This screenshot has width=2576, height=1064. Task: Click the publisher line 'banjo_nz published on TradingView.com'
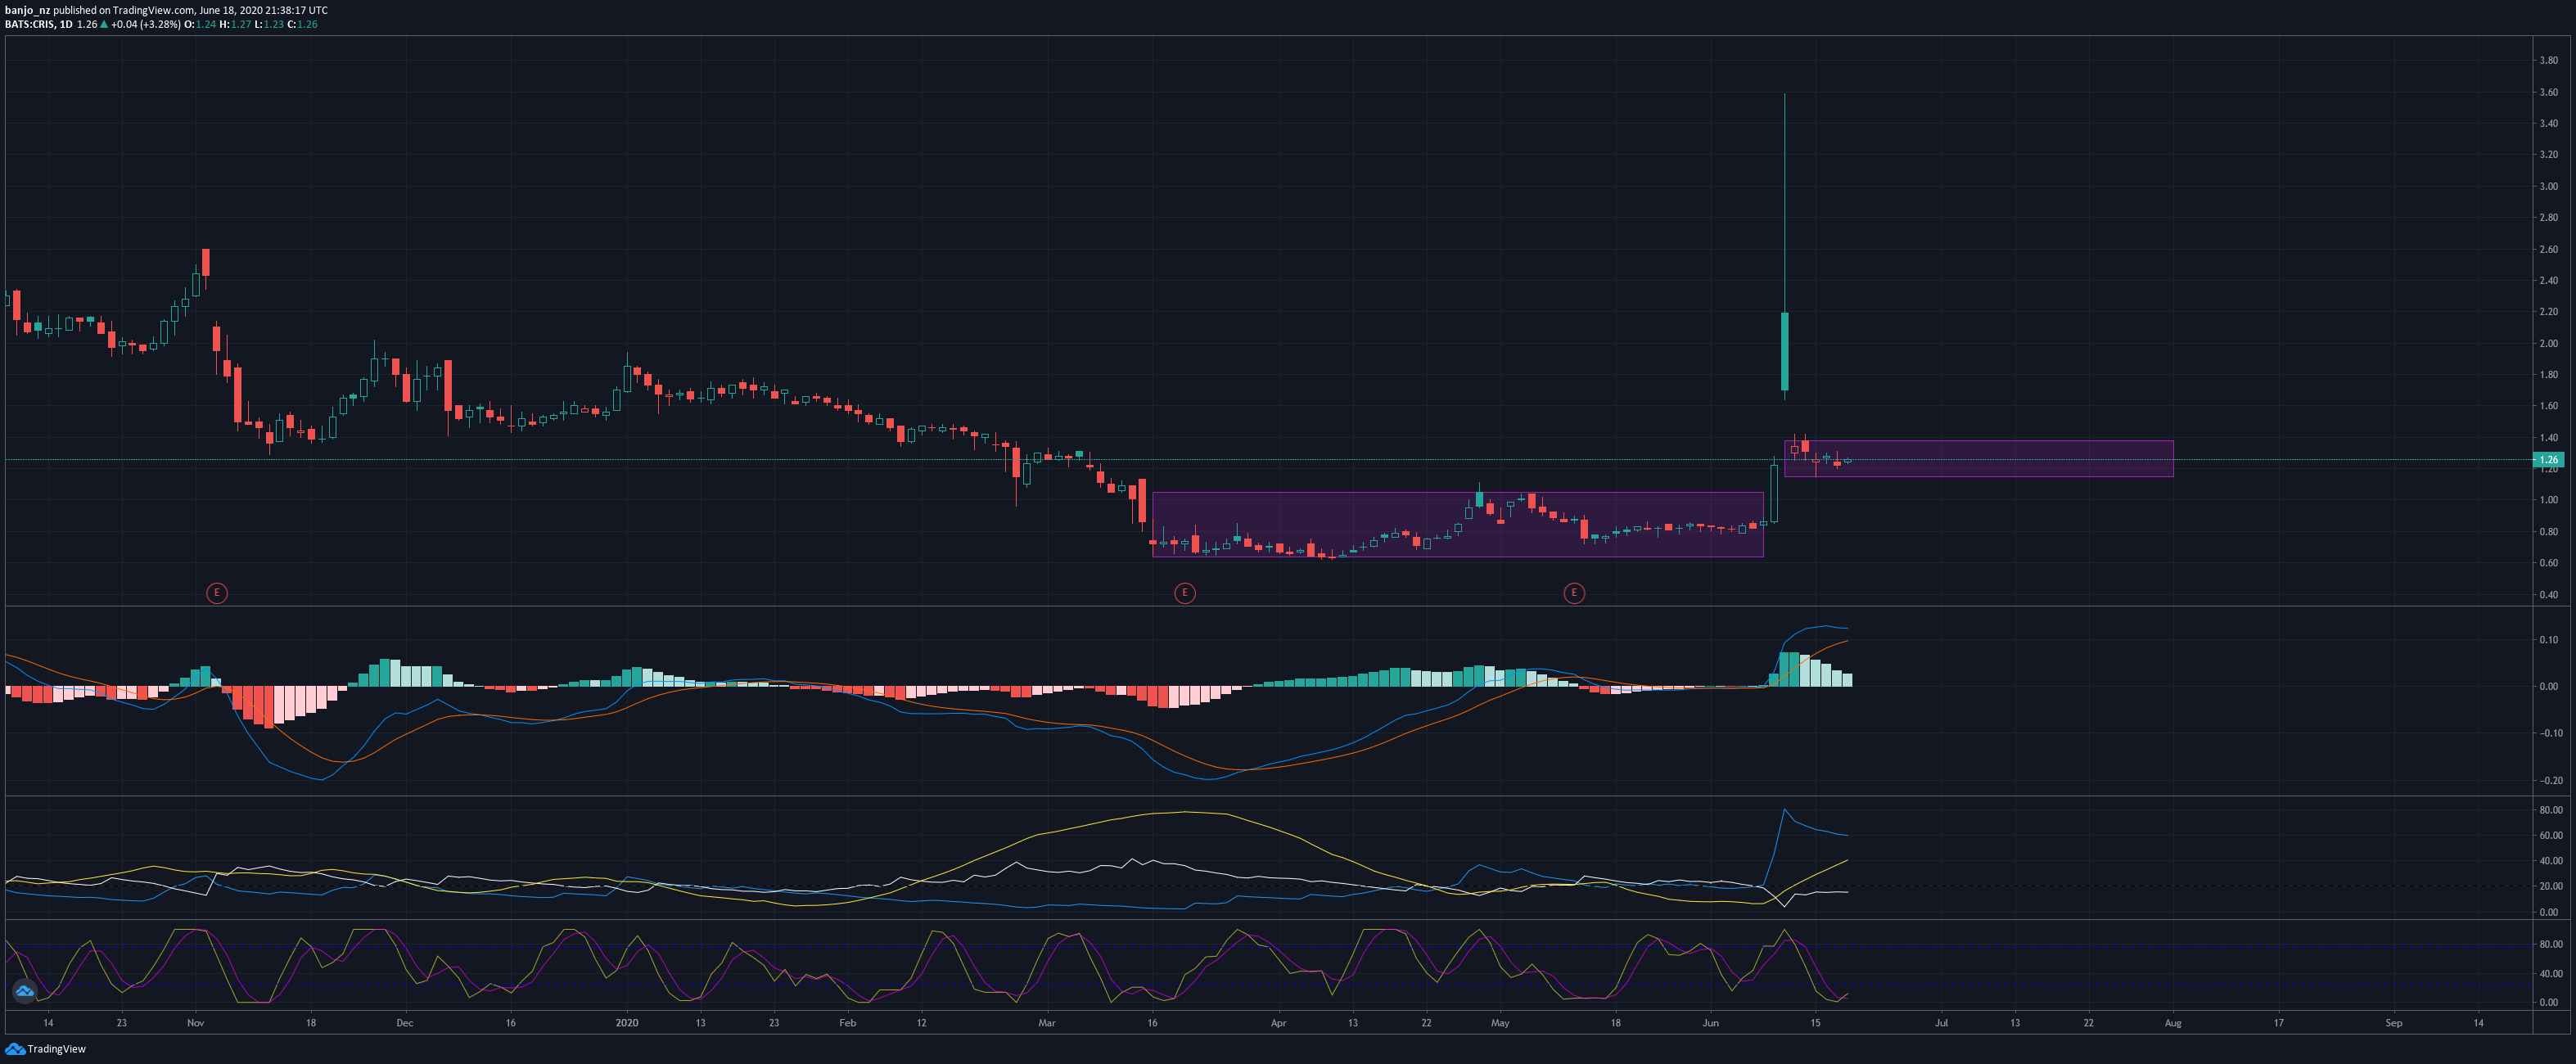click(x=100, y=10)
